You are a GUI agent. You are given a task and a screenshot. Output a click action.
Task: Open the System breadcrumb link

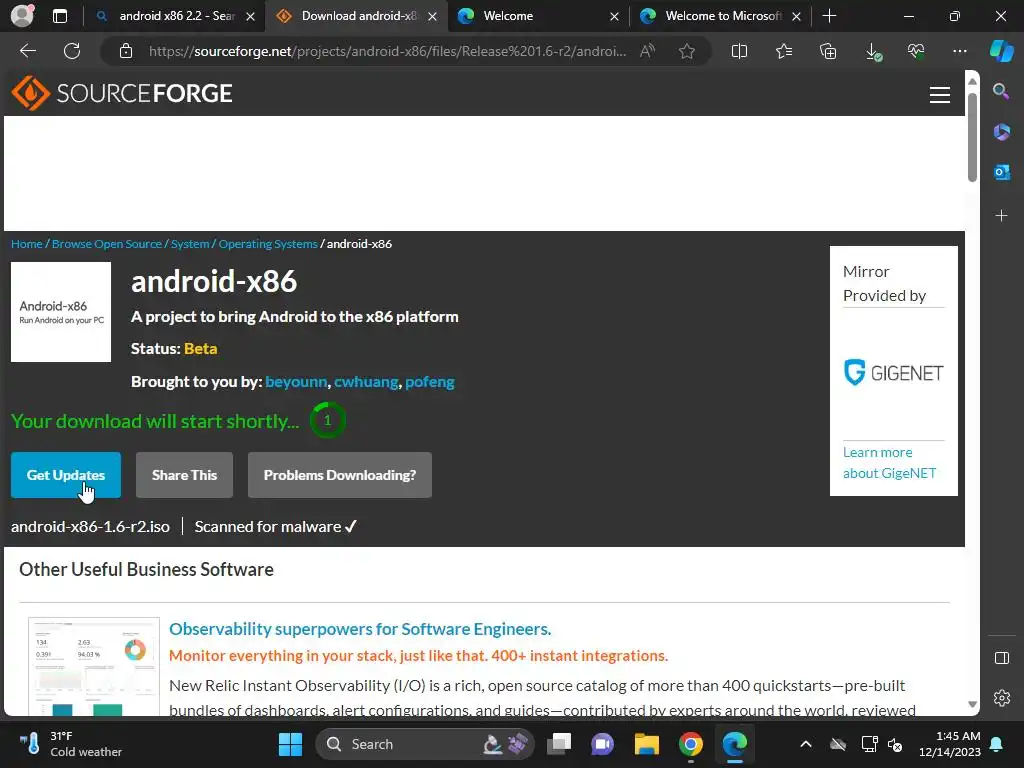tap(190, 244)
